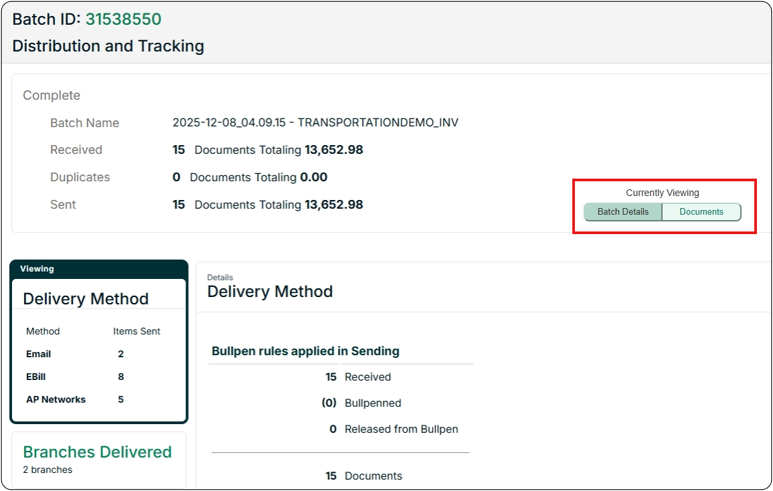Click the Distribution and Tracking heading
This screenshot has height=491, width=773.
point(108,46)
